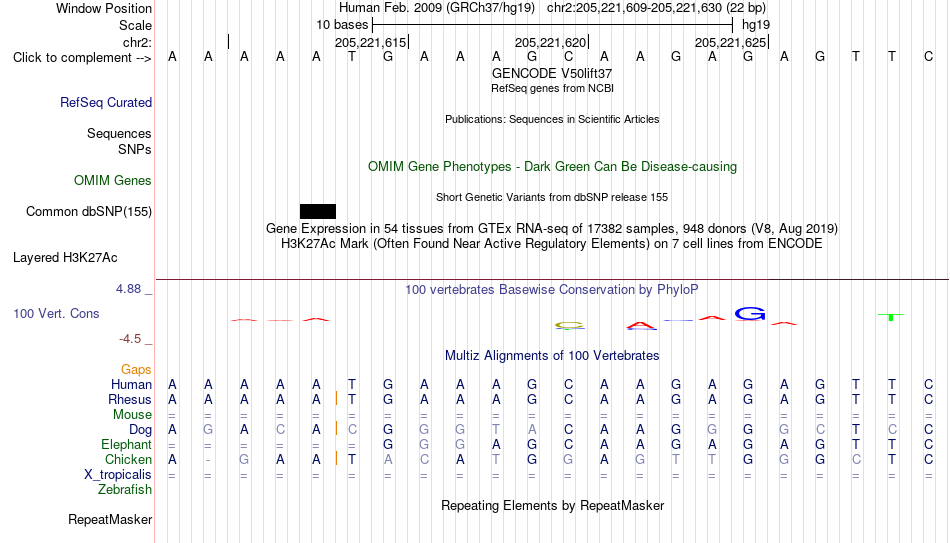Click the 4.88 PhyloP upper scale value

click(x=129, y=289)
